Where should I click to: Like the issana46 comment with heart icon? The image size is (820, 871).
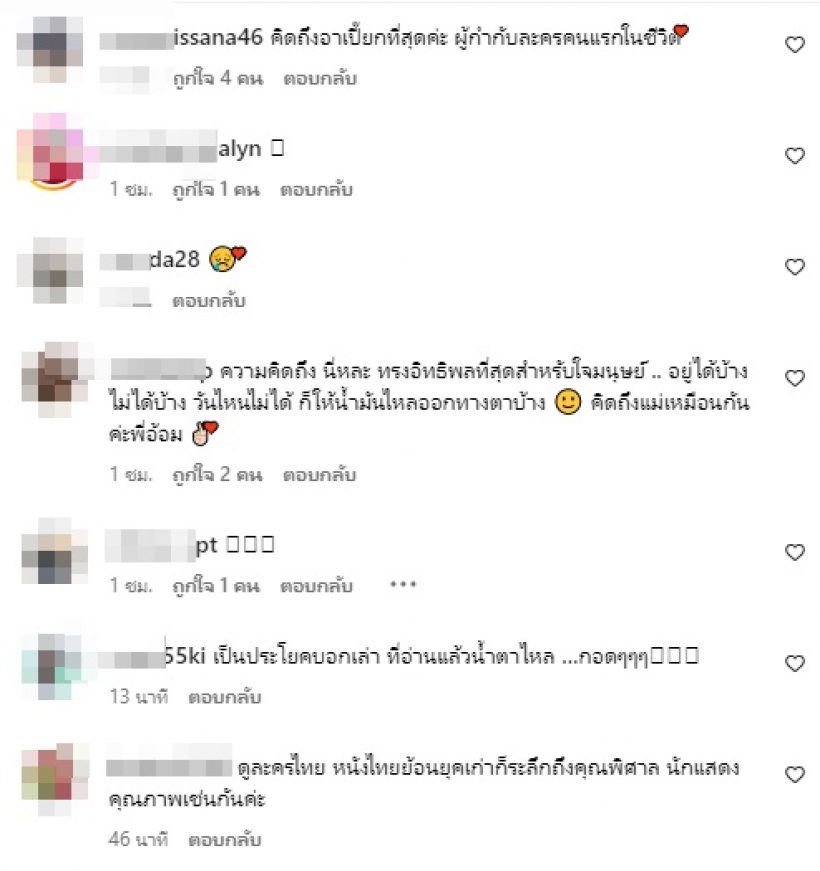[x=794, y=44]
